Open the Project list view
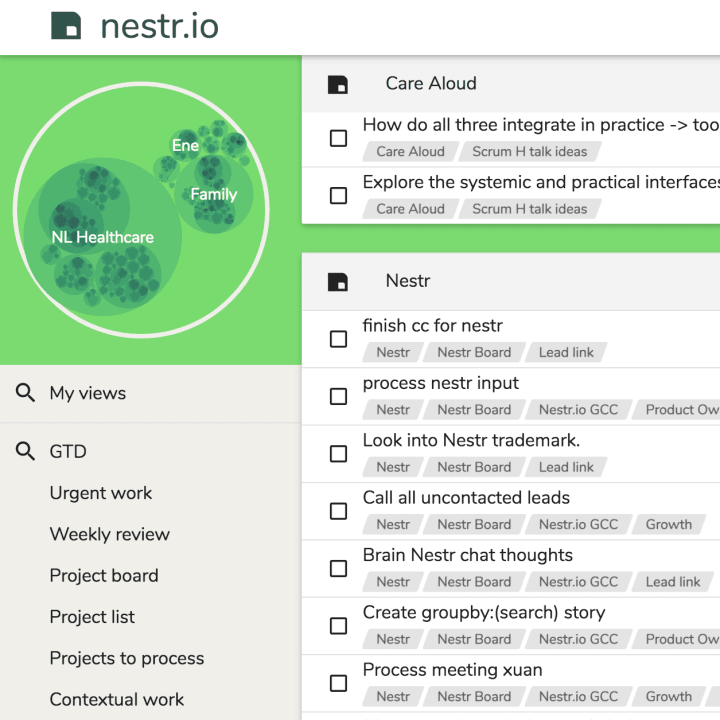Viewport: 720px width, 720px height. [x=92, y=617]
